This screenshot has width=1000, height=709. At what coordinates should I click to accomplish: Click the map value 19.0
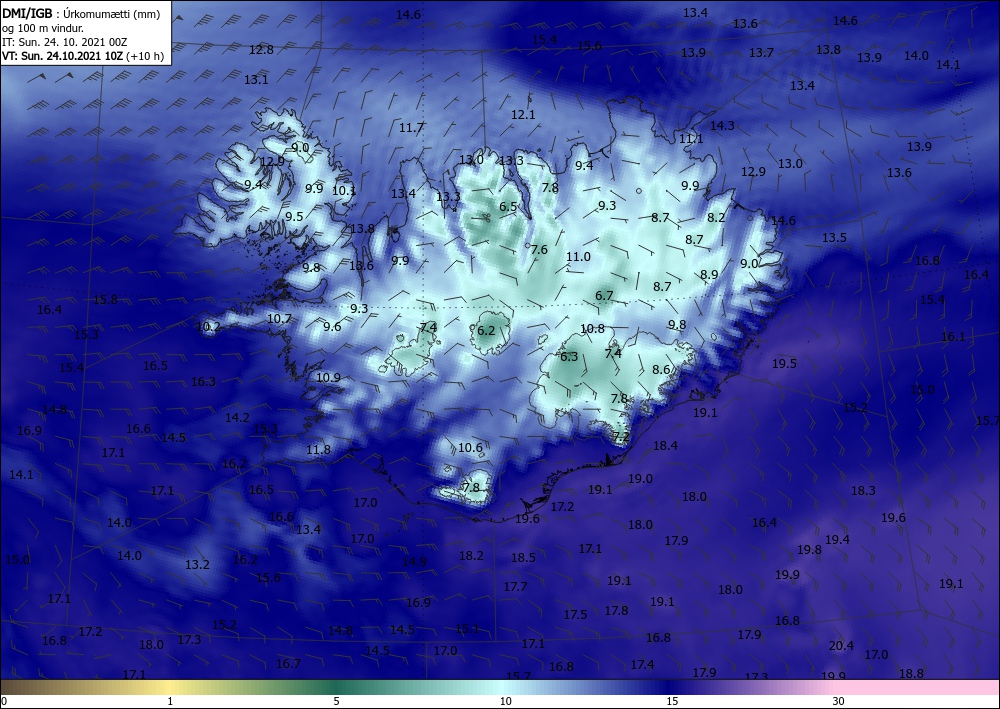[x=640, y=478]
